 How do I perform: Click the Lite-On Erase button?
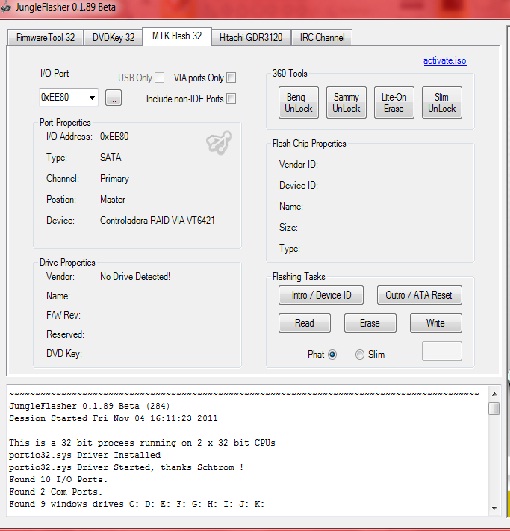click(394, 103)
